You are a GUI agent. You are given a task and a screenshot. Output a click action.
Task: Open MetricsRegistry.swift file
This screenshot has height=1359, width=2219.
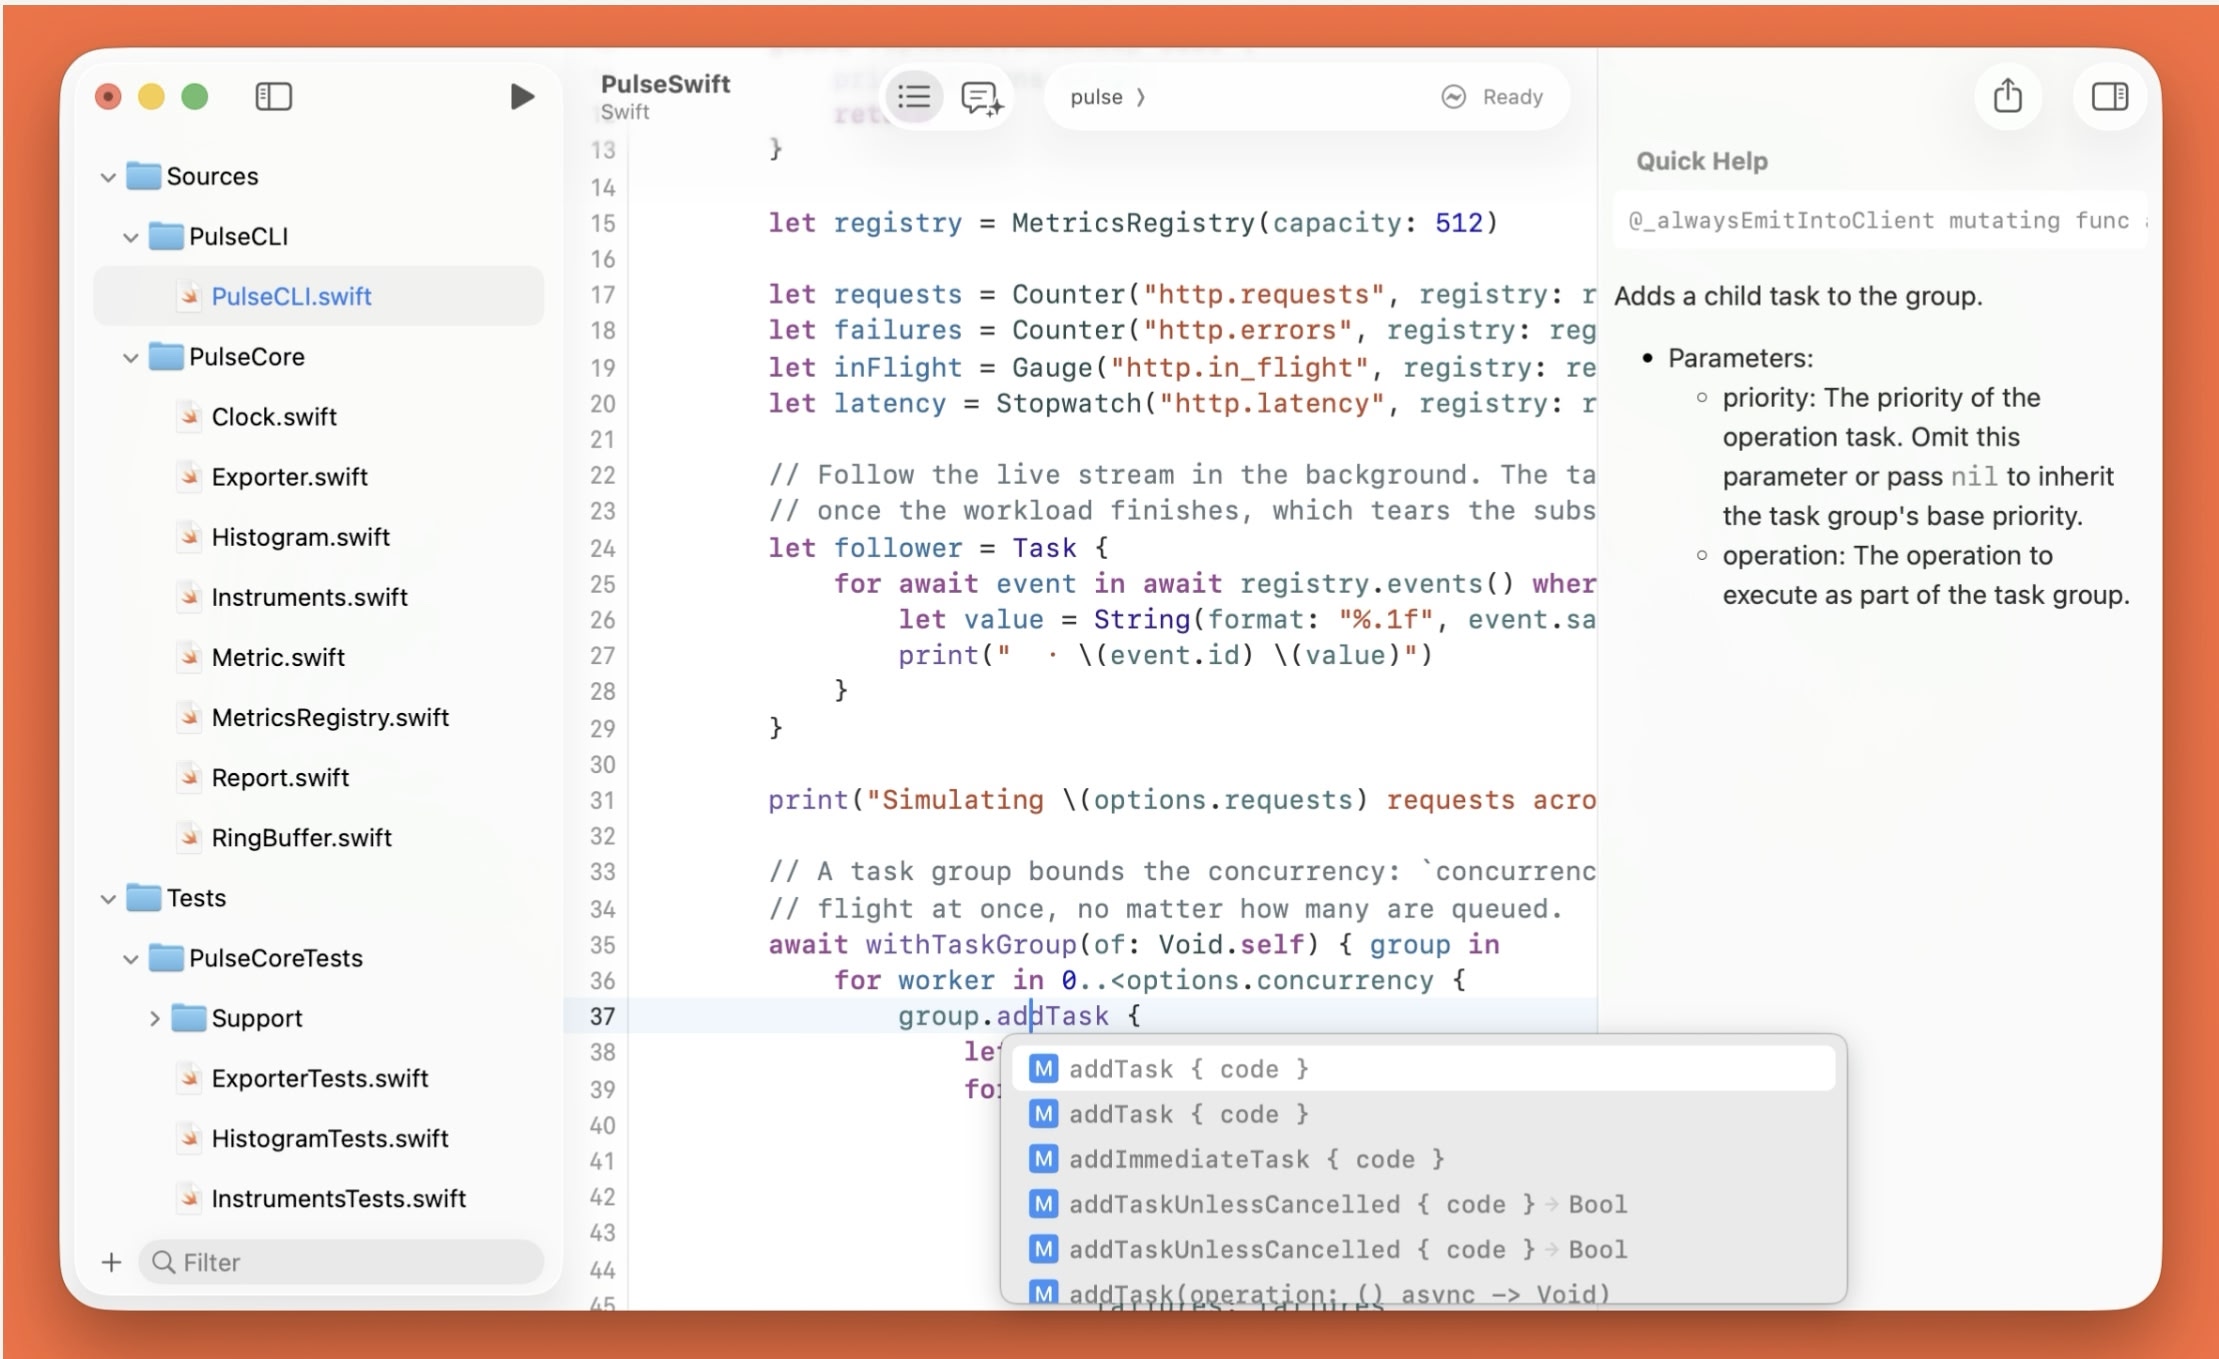coord(330,717)
